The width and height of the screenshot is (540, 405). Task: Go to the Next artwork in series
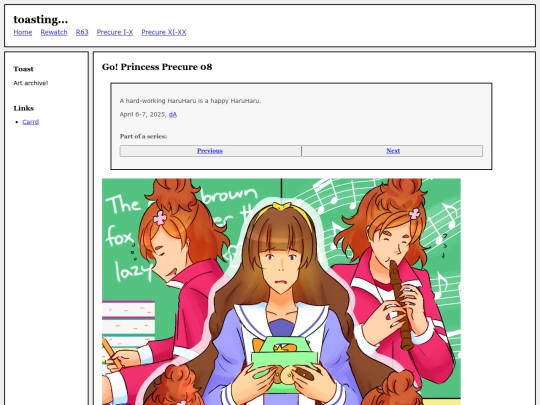[x=393, y=151]
